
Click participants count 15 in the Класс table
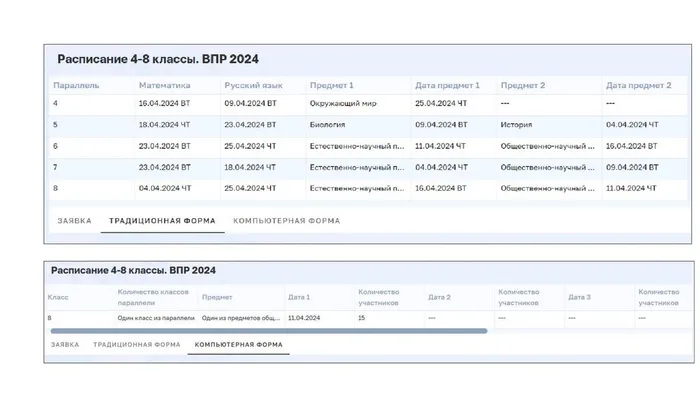pyautogui.click(x=361, y=318)
